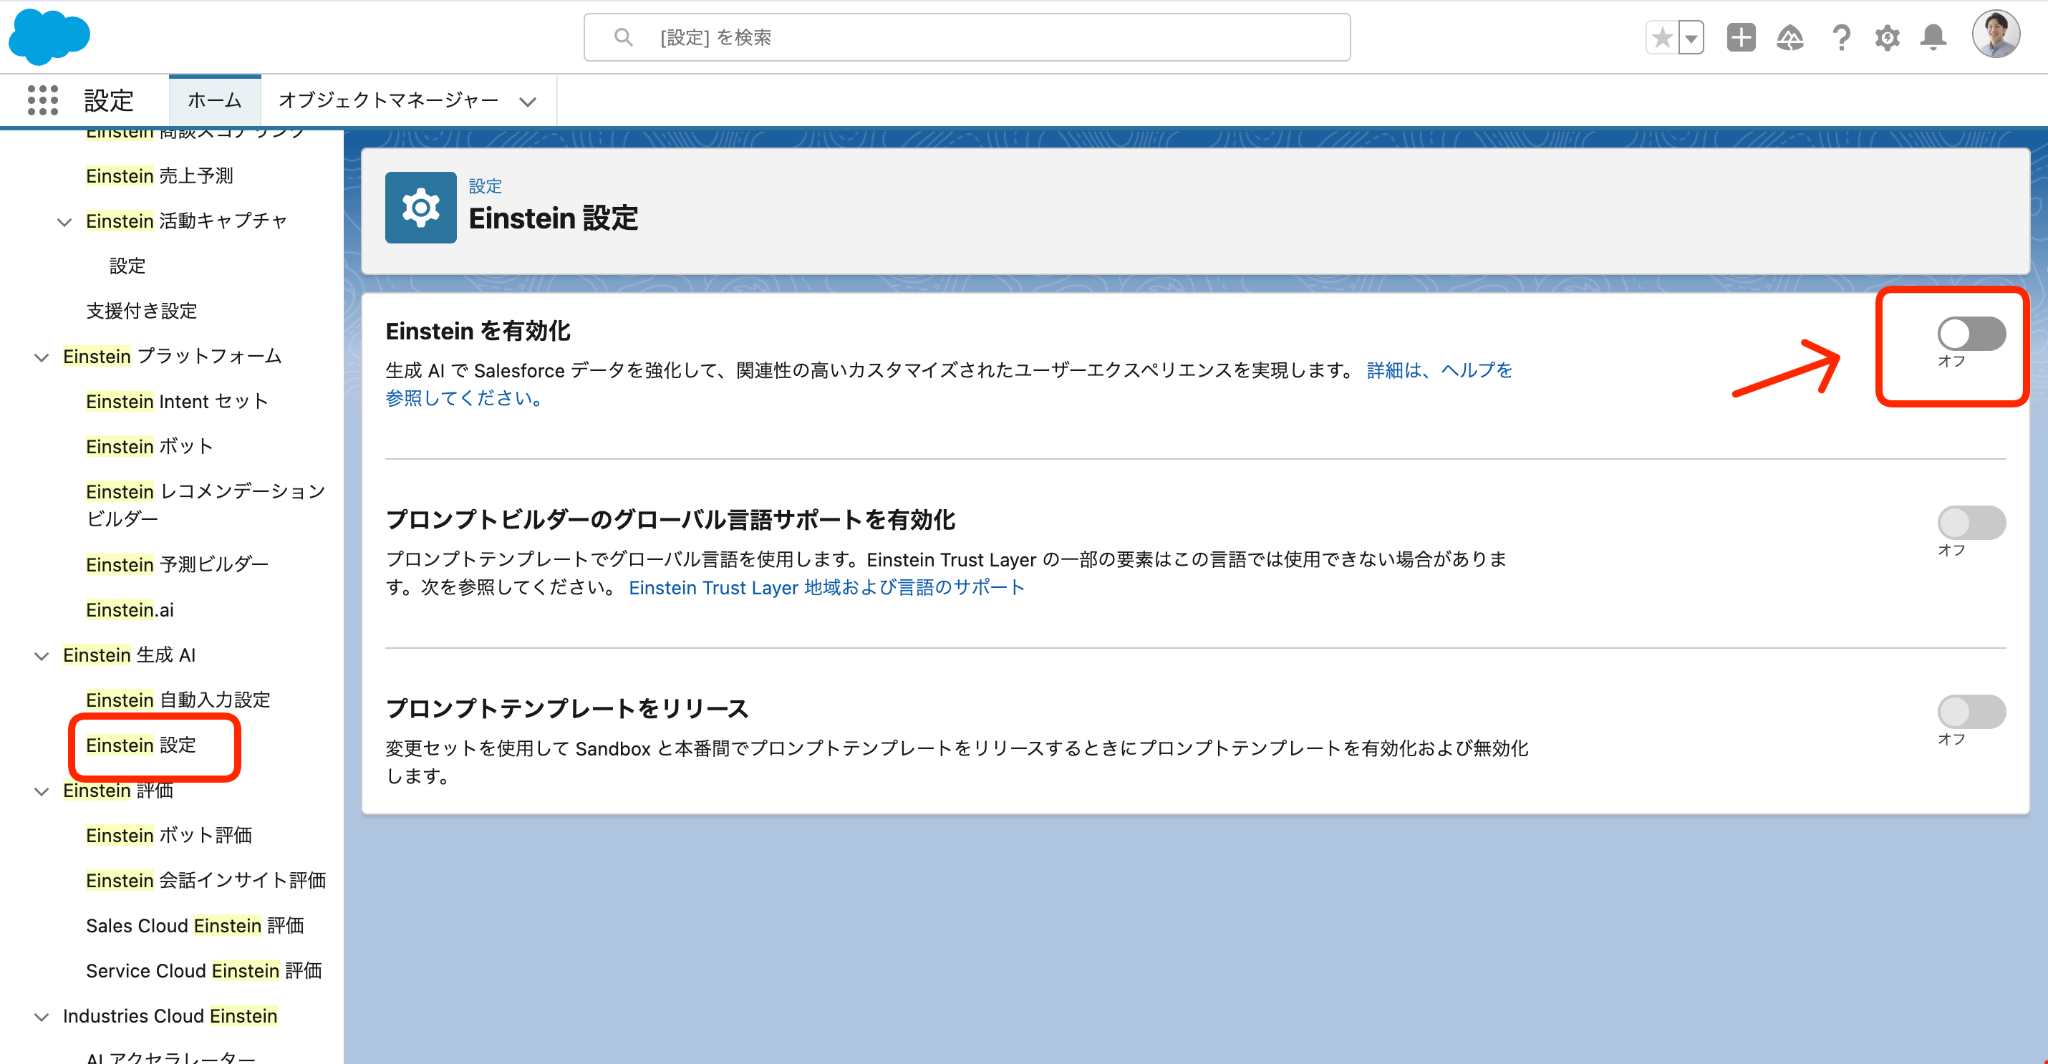Select Einstein 設定 in the sidebar

tap(141, 745)
